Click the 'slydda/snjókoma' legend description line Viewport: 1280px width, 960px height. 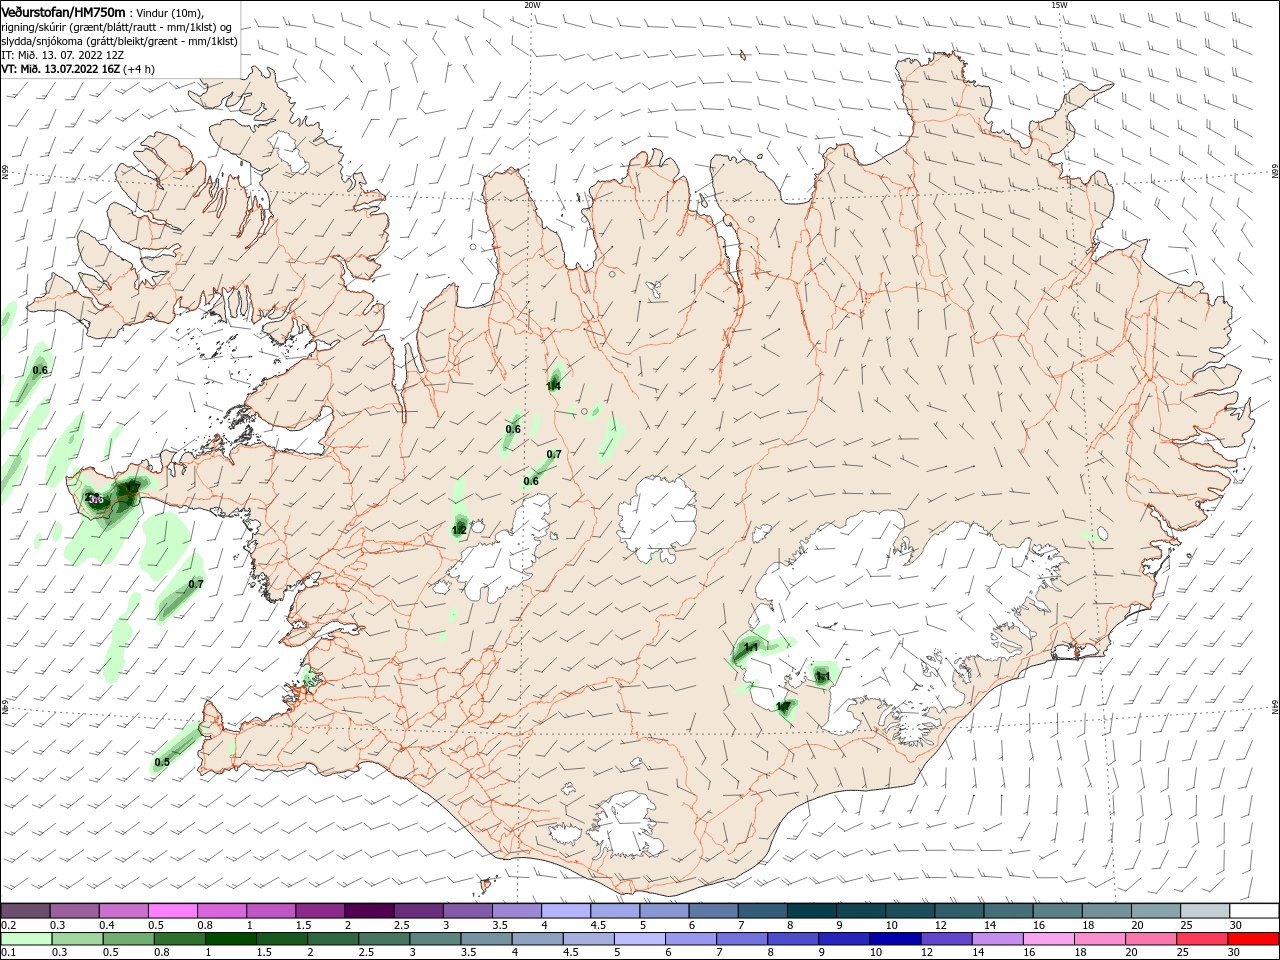[119, 41]
